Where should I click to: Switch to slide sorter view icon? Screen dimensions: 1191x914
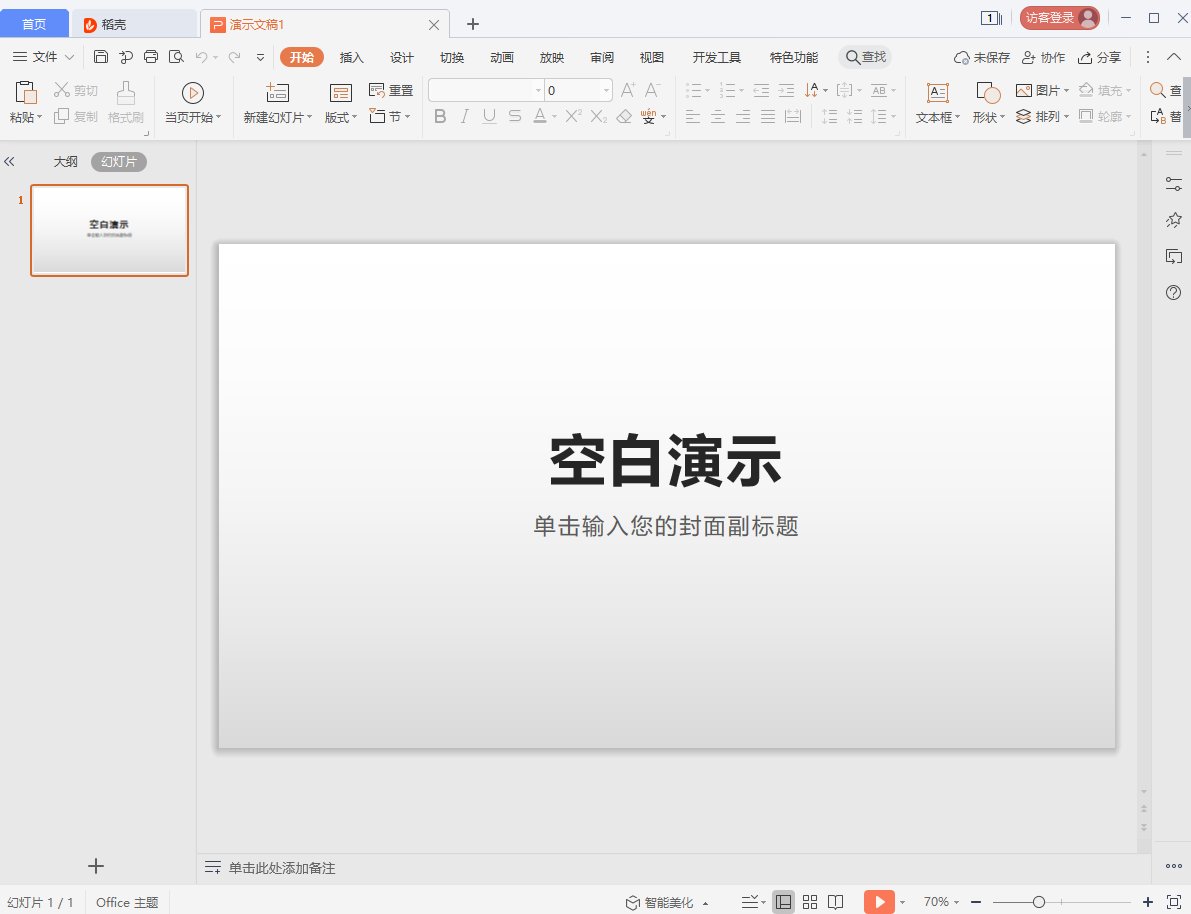[x=810, y=901]
